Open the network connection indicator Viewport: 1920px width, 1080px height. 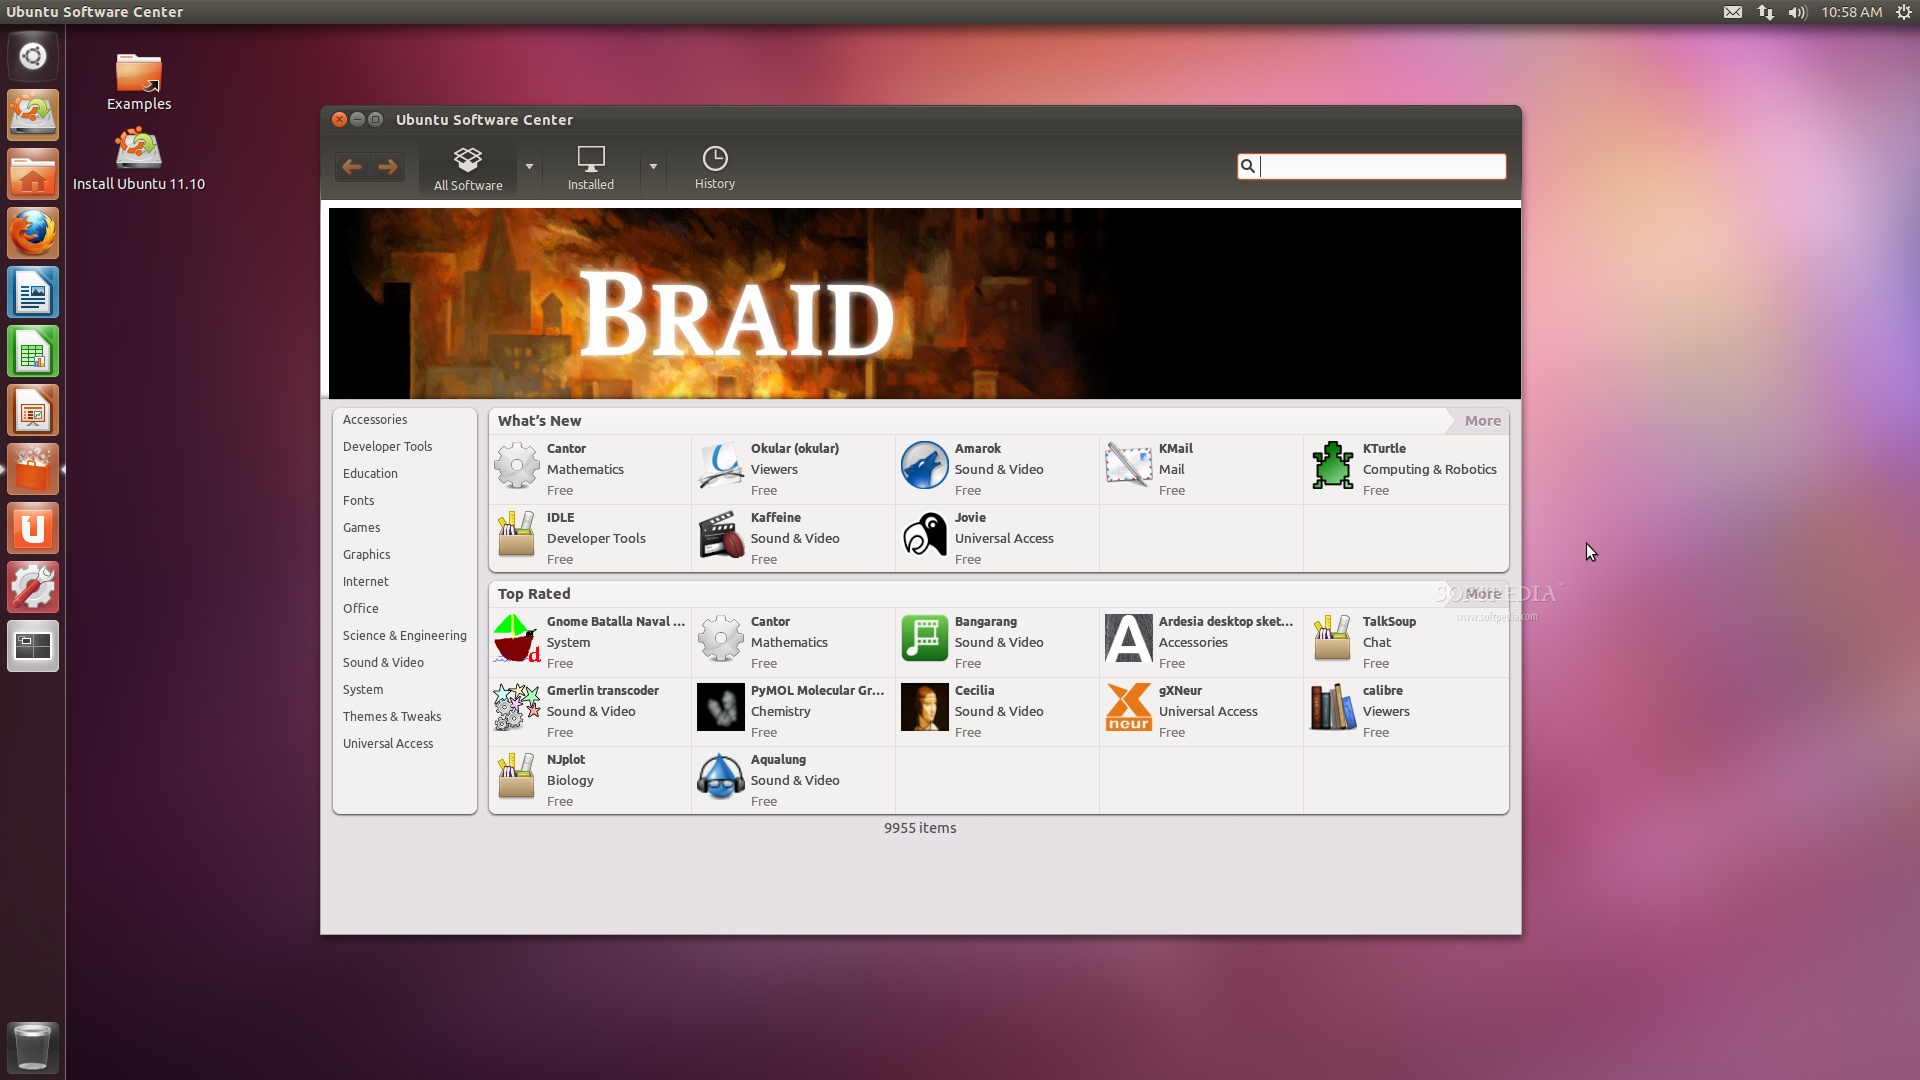point(1765,12)
